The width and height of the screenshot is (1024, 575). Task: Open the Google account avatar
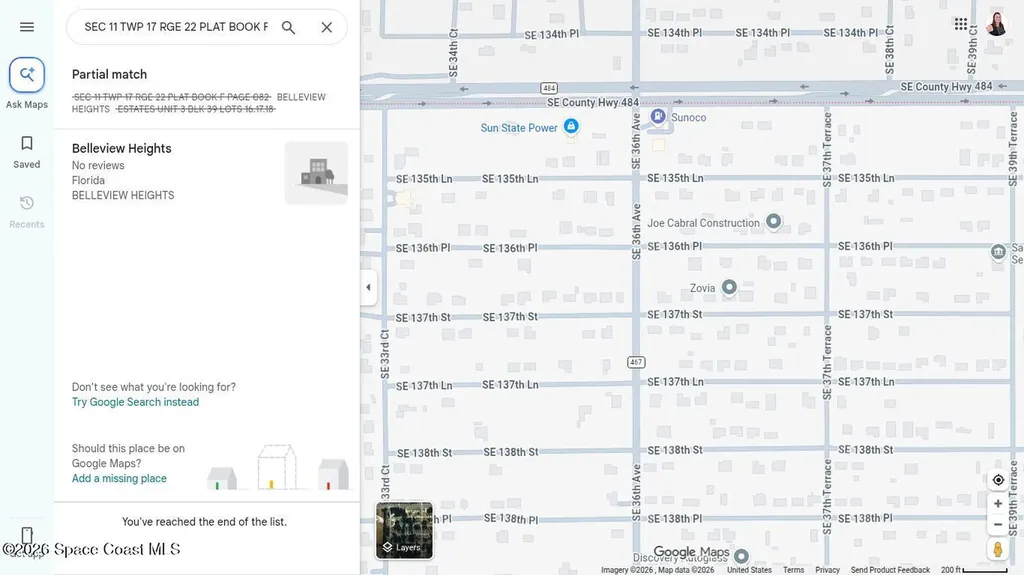pyautogui.click(x=997, y=24)
